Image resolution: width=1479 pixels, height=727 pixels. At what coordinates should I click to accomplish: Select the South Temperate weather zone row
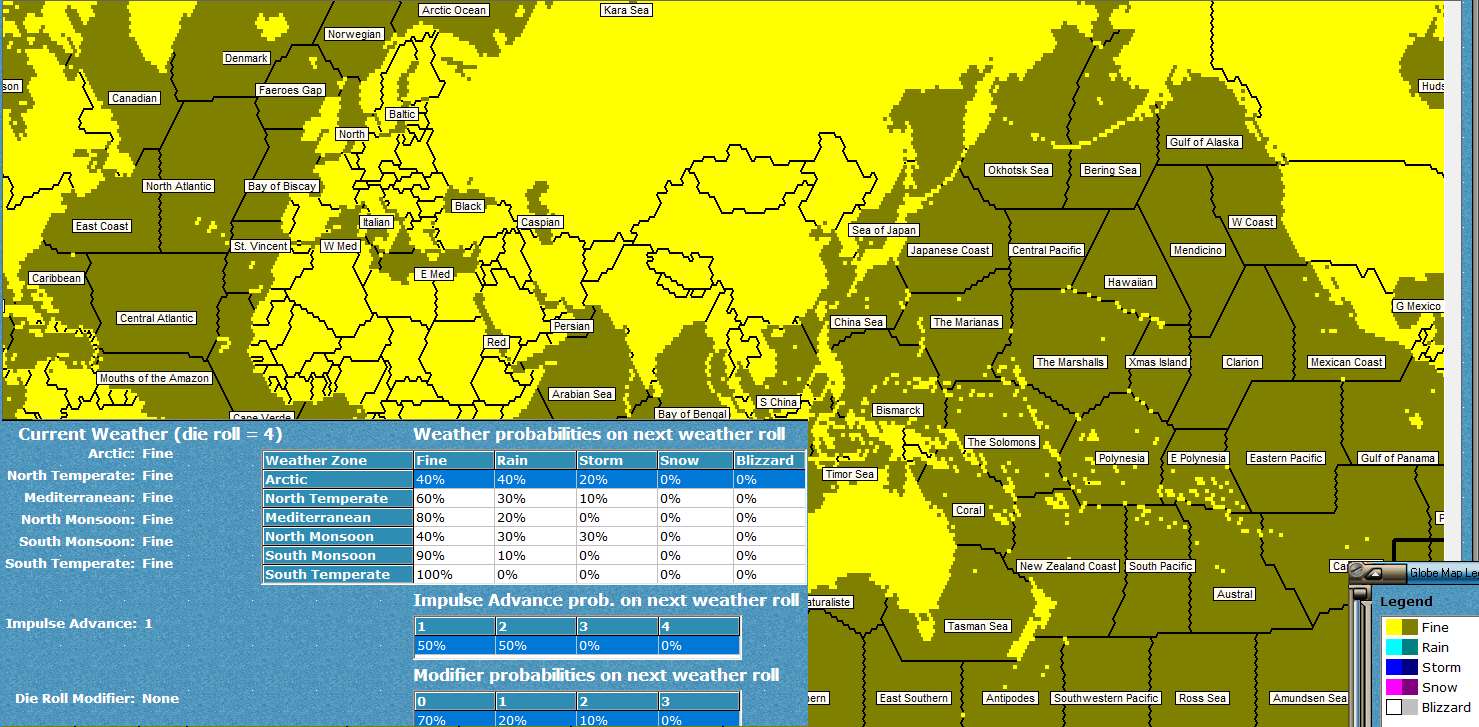[534, 574]
